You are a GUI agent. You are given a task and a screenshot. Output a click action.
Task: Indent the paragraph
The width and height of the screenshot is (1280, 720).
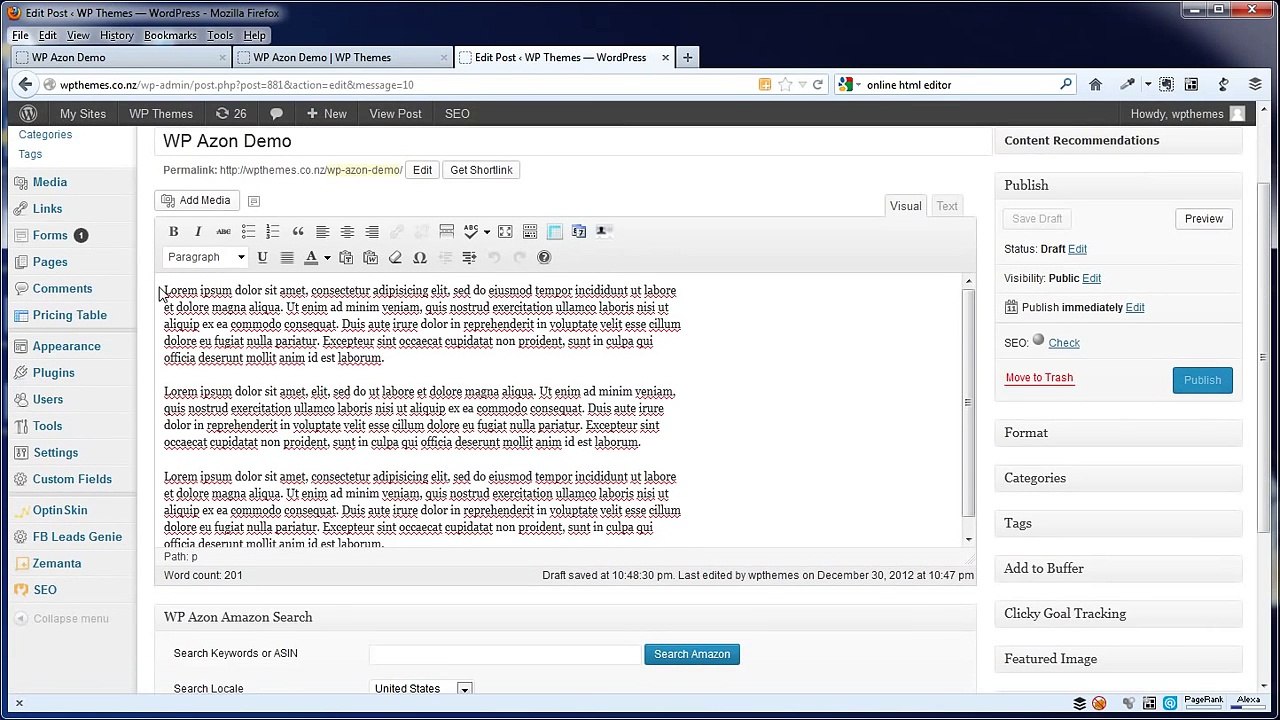[x=469, y=257]
